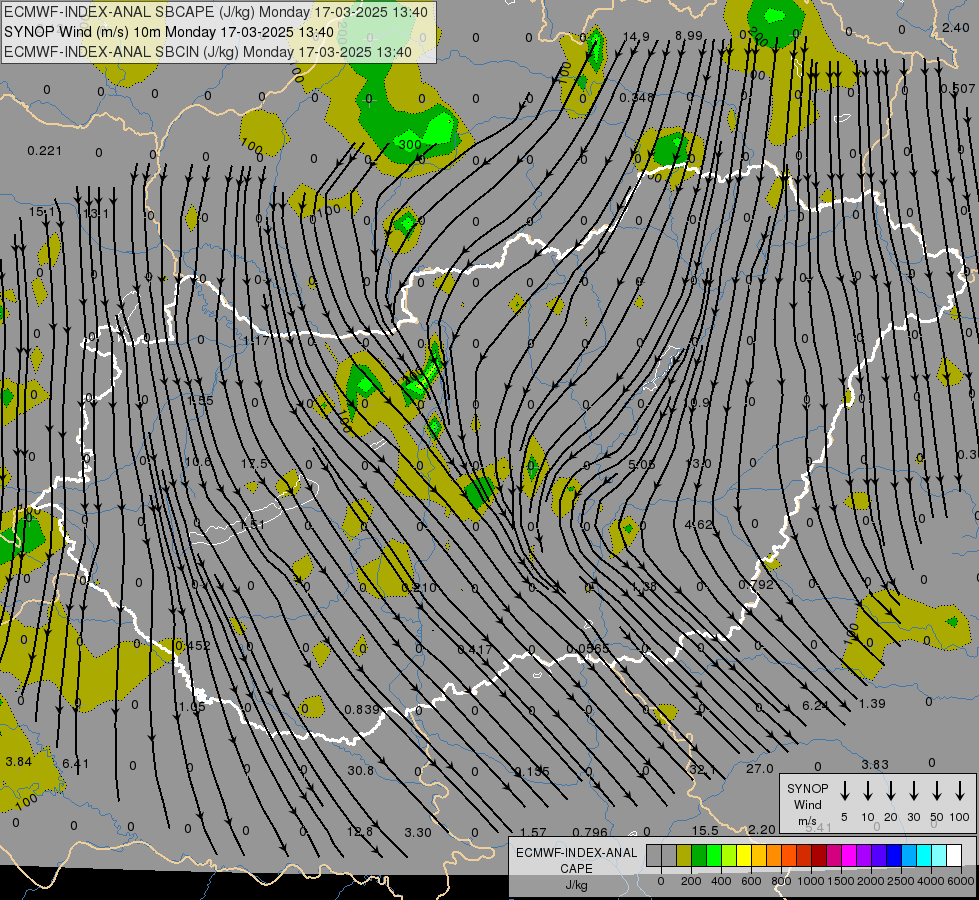The height and width of the screenshot is (900, 979).
Task: Pick the cyan swatch left of 4000 tick
Action: [924, 855]
